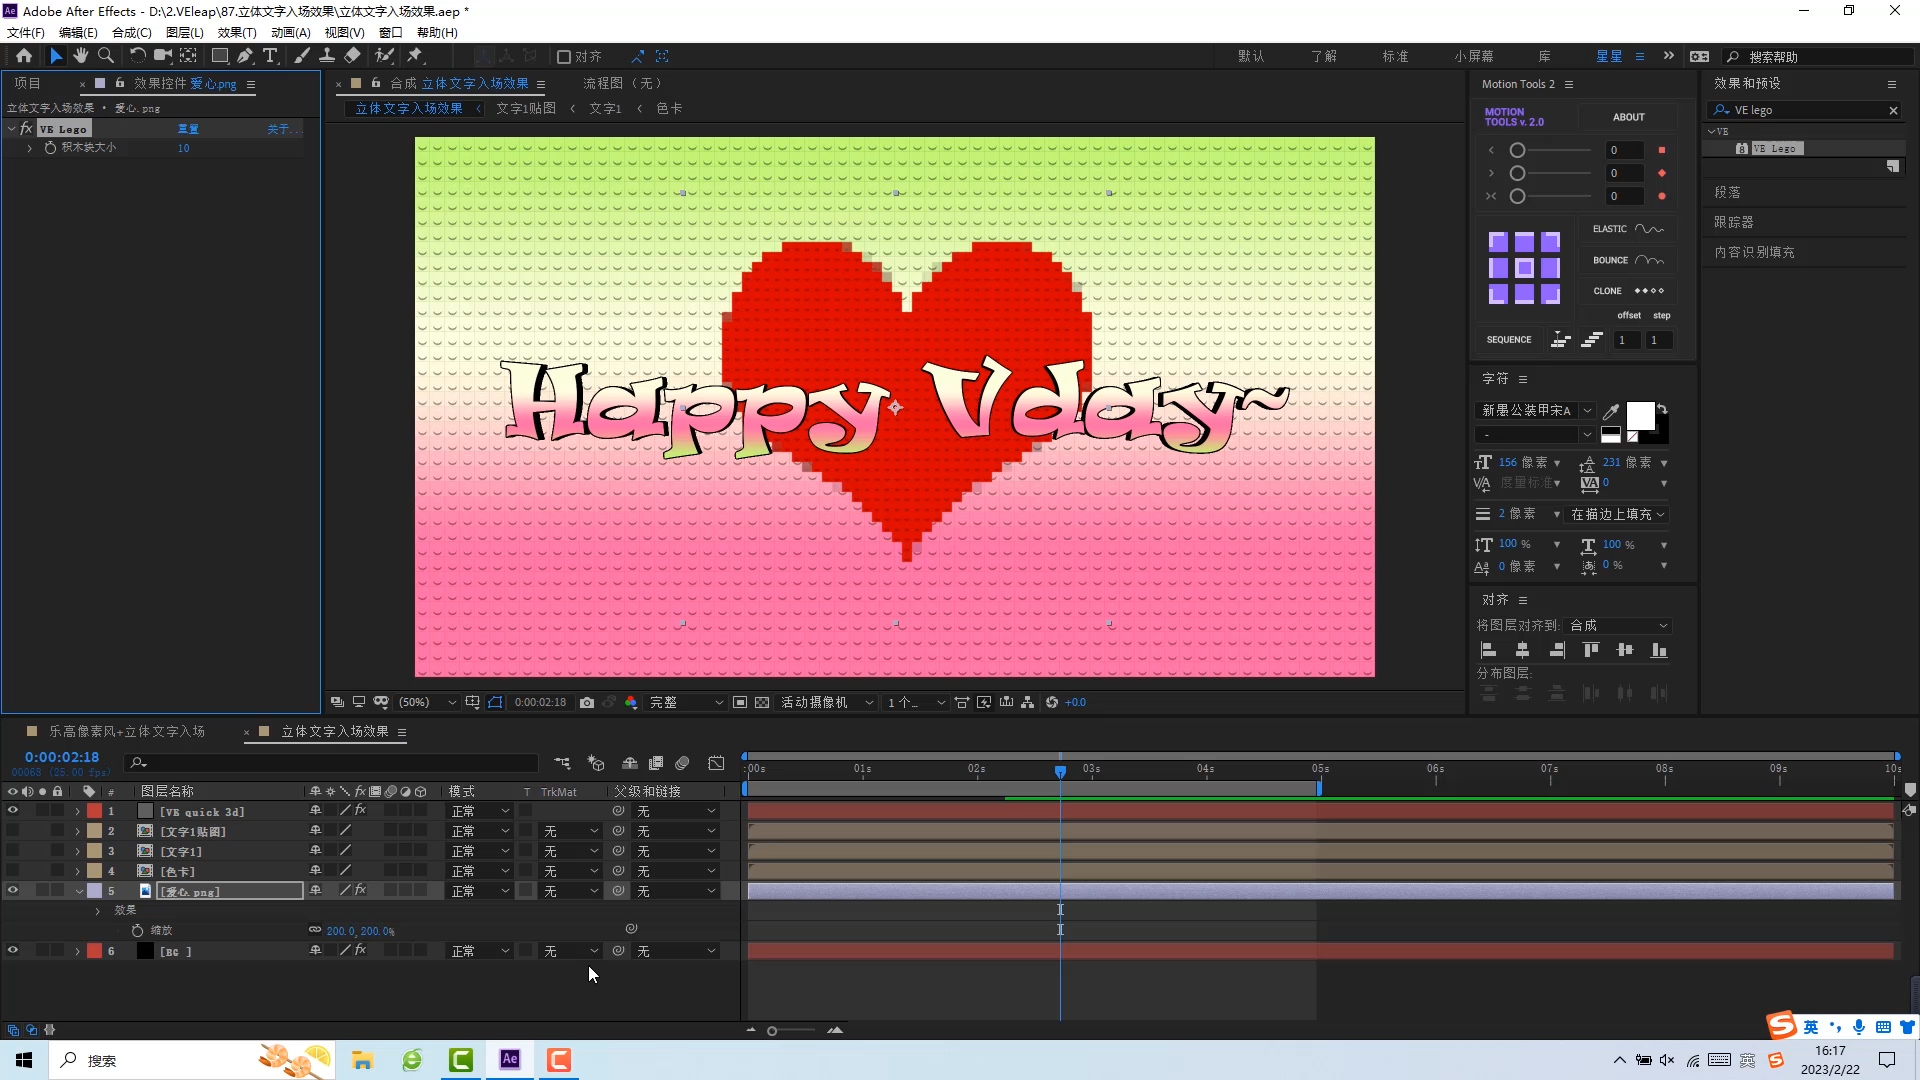Select the Pen tool in toolbar
1920x1080 pixels.
245,56
